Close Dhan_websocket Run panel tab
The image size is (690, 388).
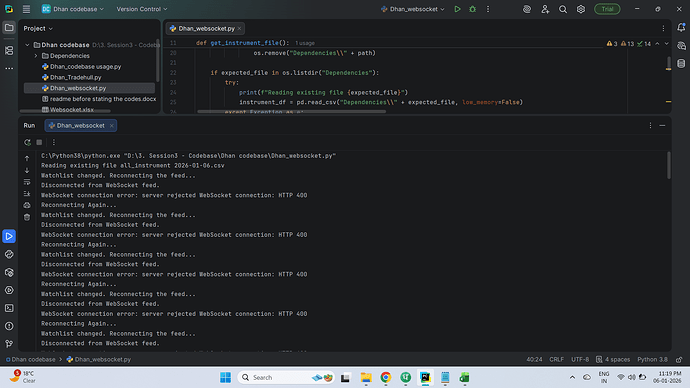(112, 125)
